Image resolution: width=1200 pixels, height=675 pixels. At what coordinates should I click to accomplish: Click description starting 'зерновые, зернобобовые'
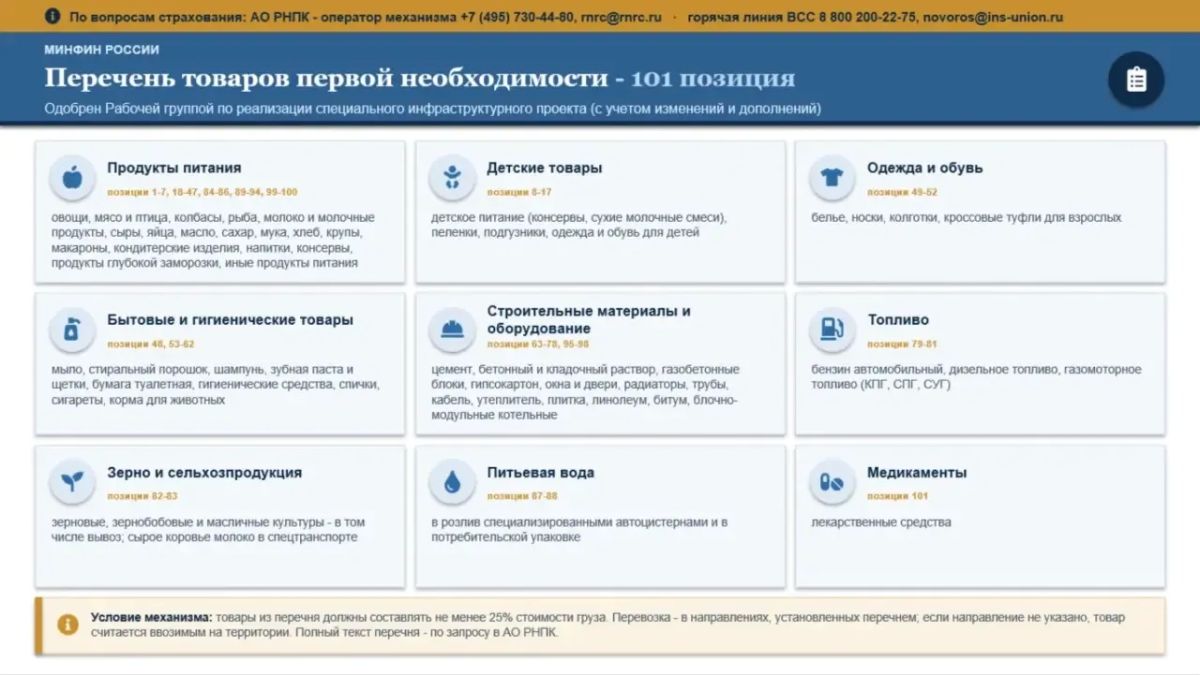click(x=208, y=530)
